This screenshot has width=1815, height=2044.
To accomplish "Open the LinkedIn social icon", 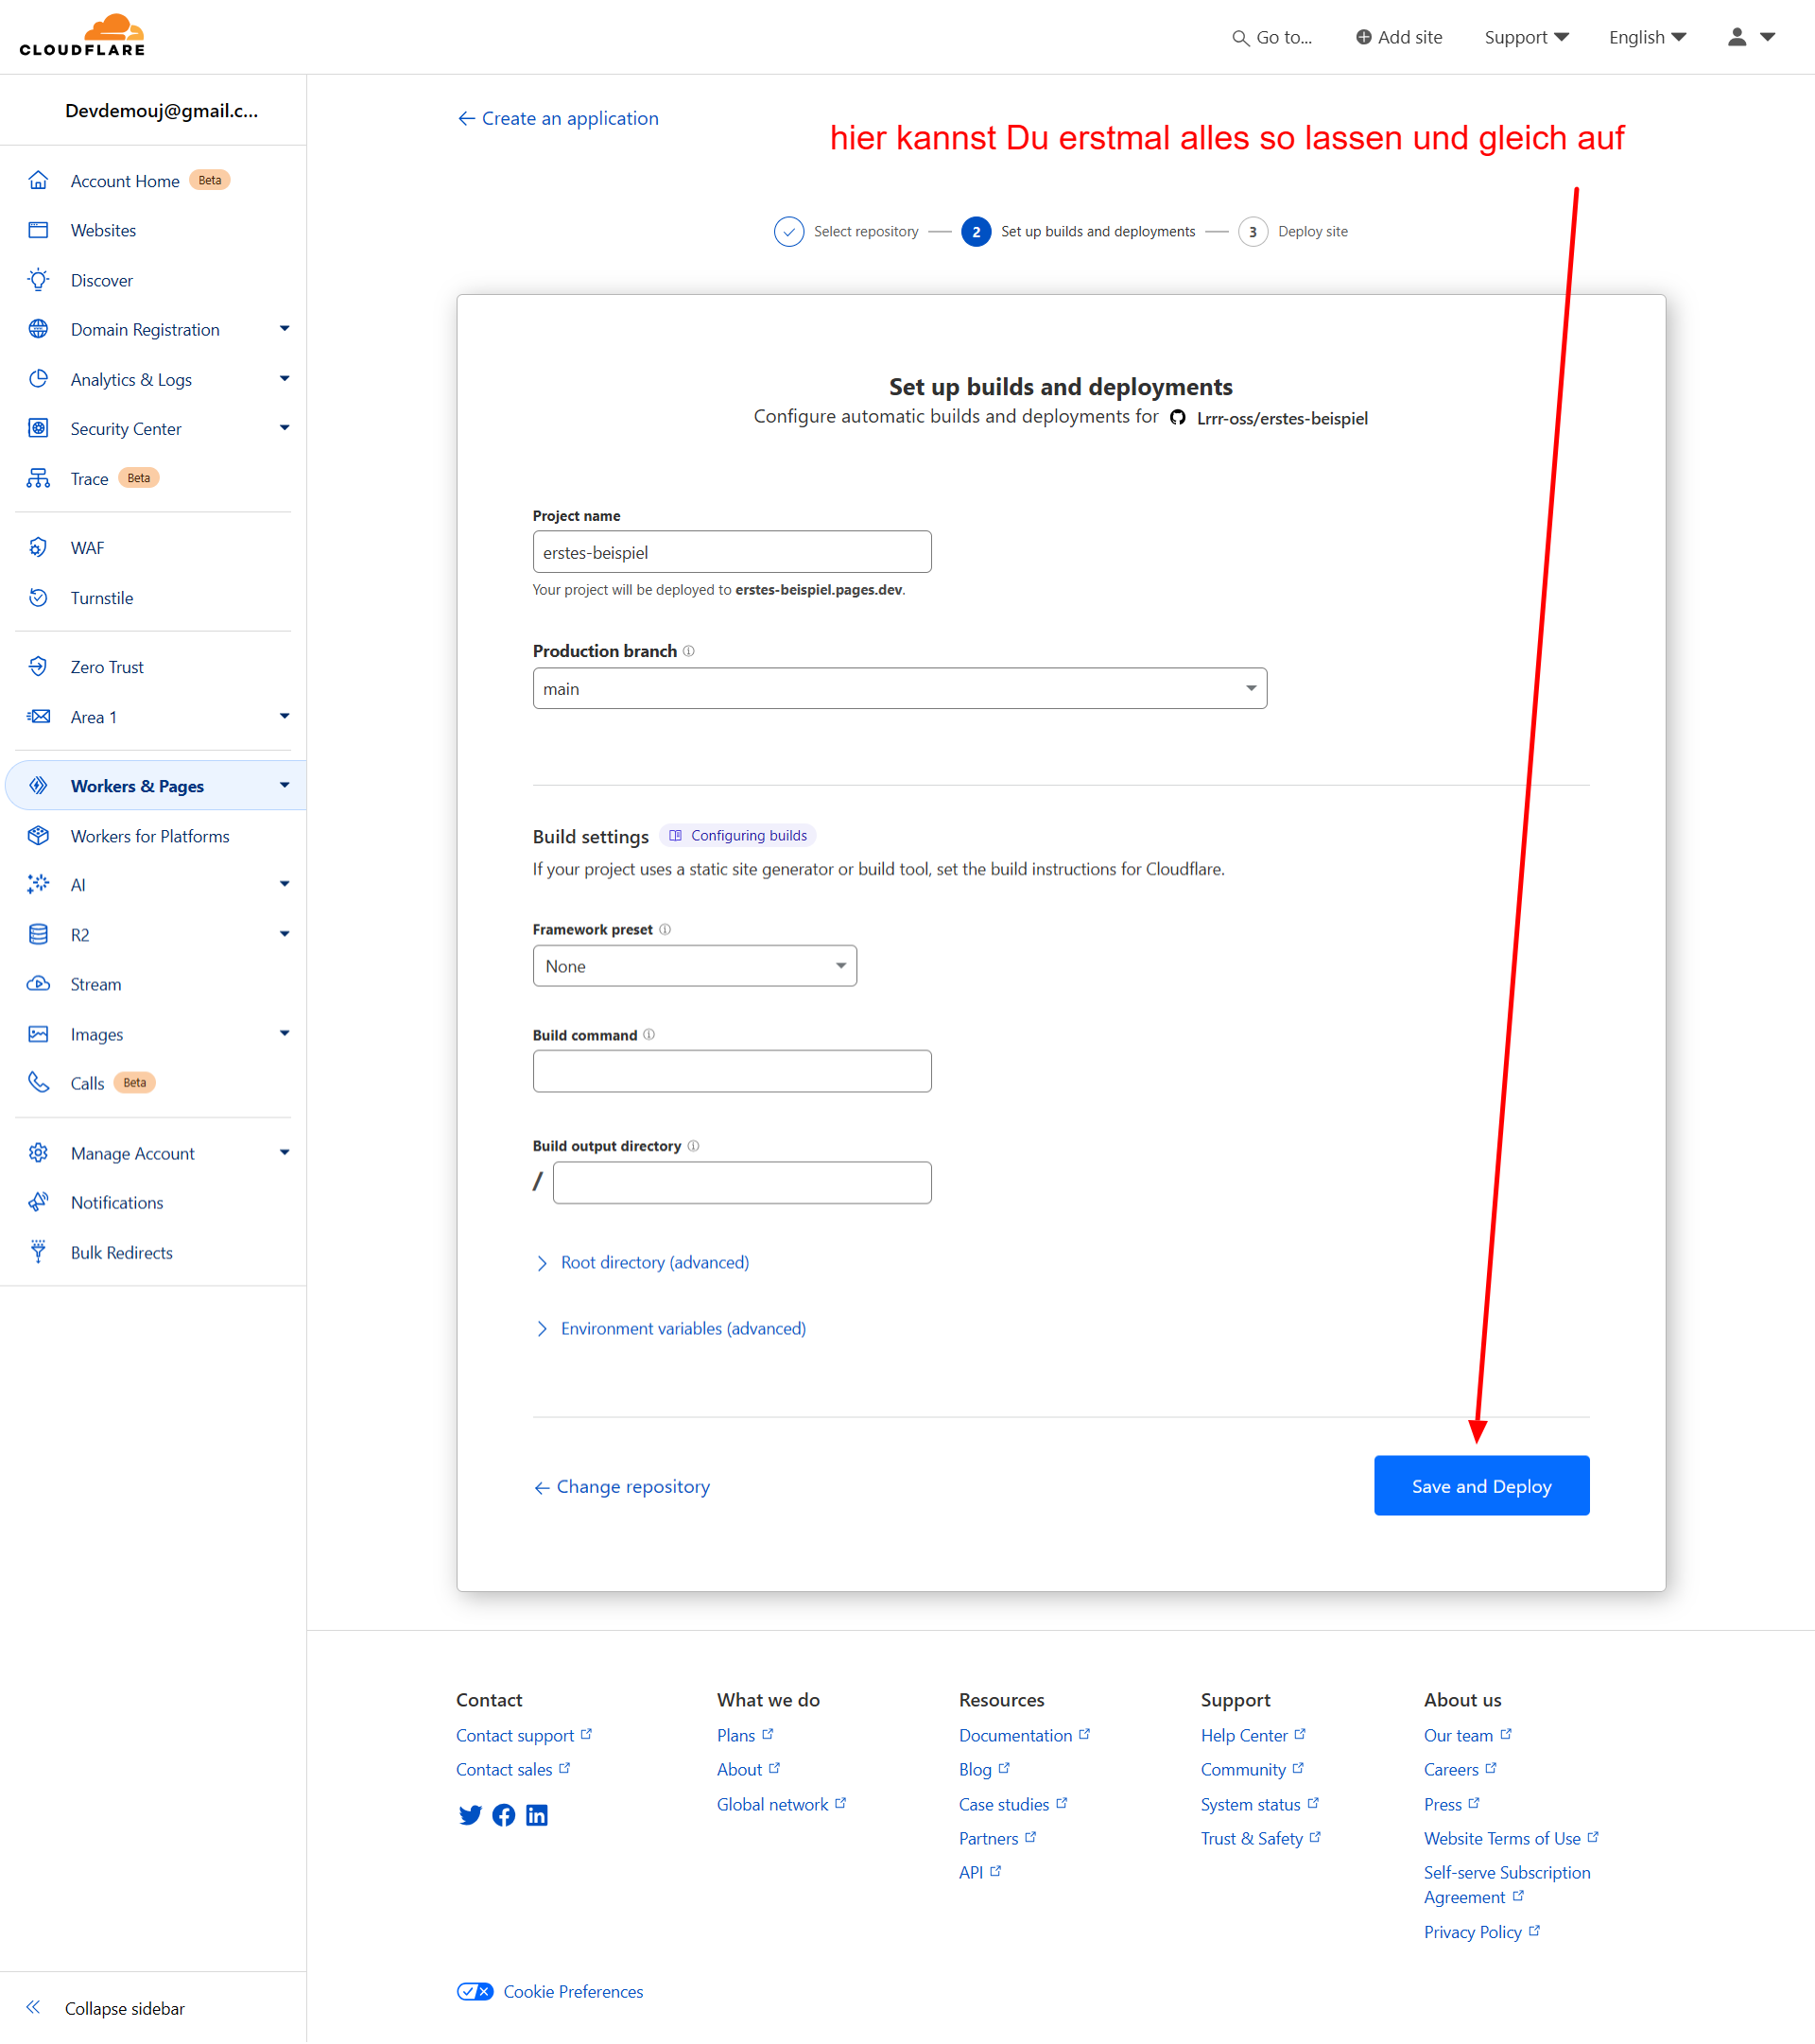I will (x=537, y=1815).
